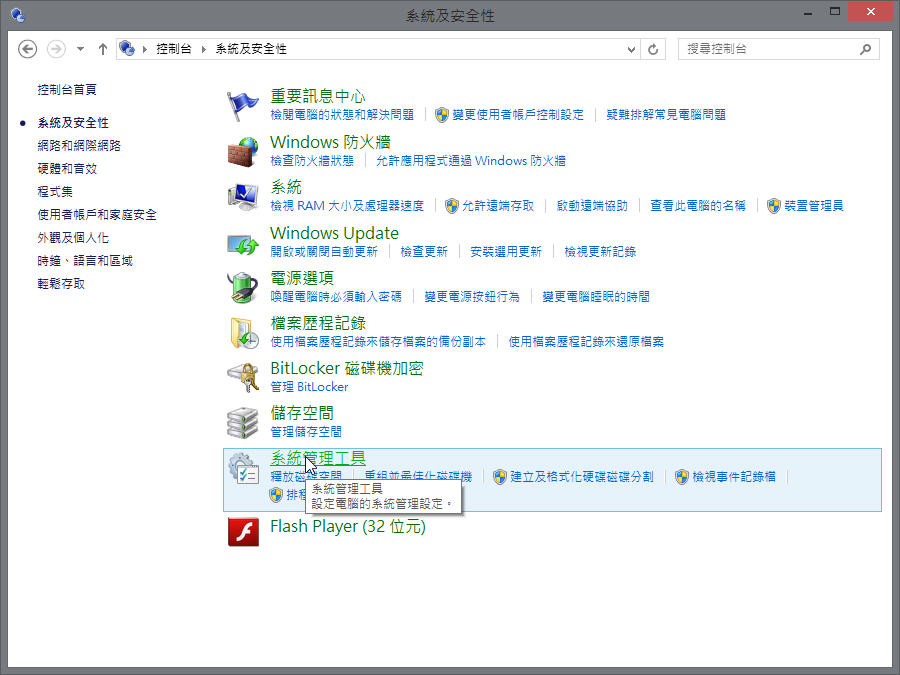Click 變更電源按鈕行為 link
Image resolution: width=900 pixels, height=675 pixels.
pyautogui.click(x=472, y=296)
